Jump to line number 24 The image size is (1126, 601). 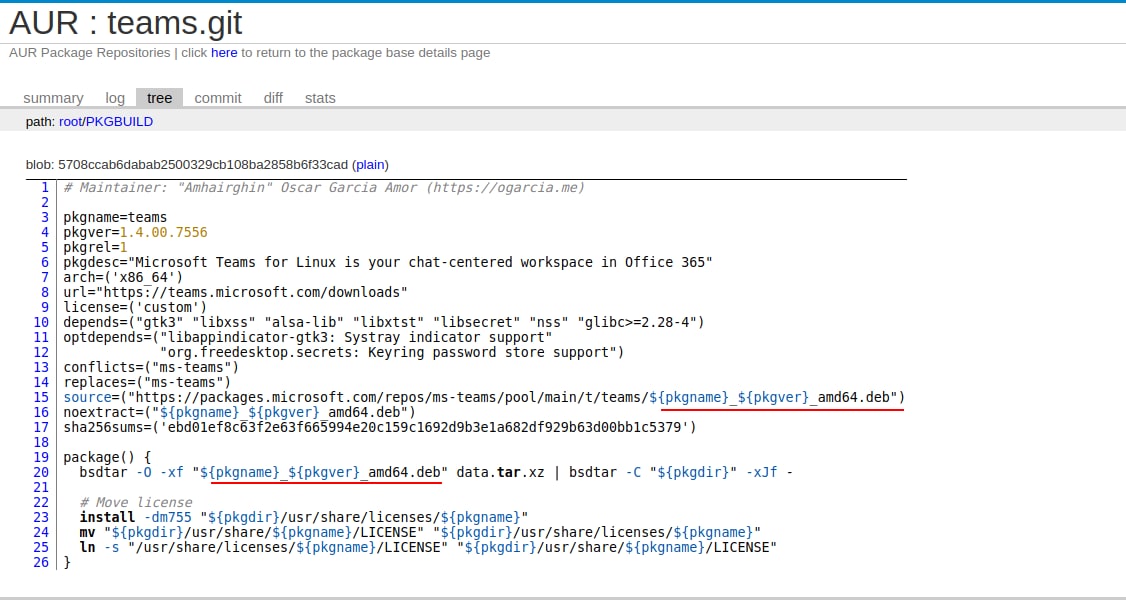point(41,532)
